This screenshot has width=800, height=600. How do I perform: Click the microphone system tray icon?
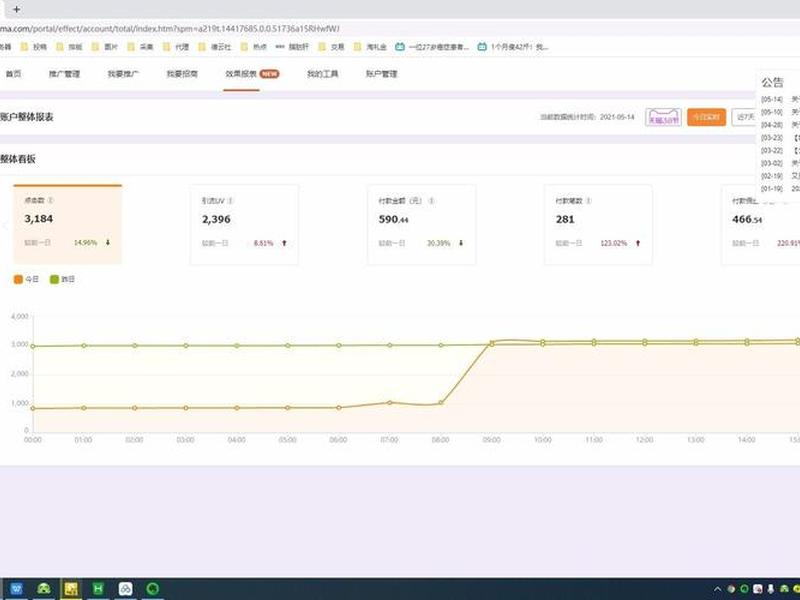770,589
